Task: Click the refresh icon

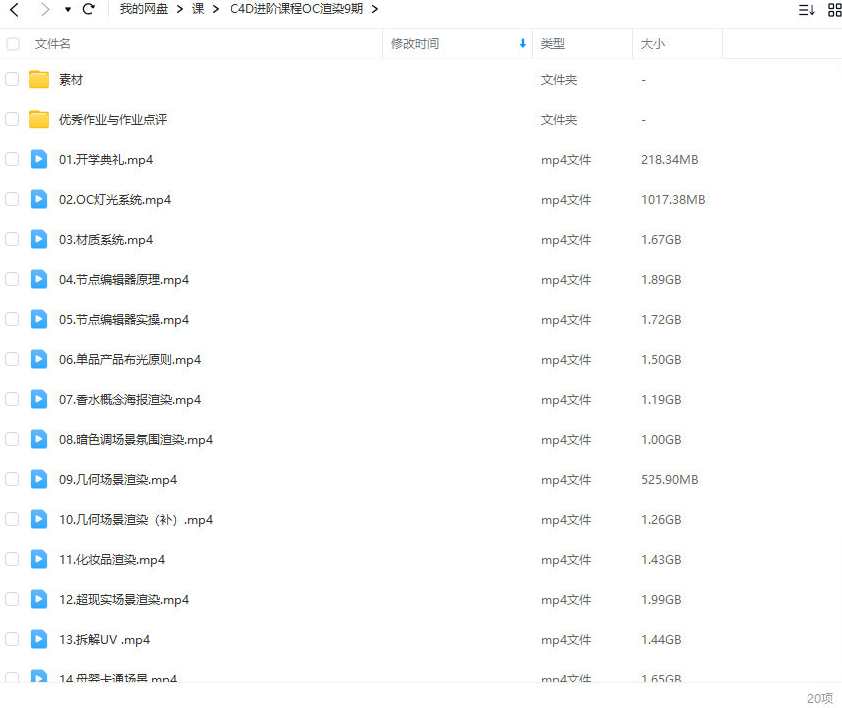Action: tap(88, 9)
